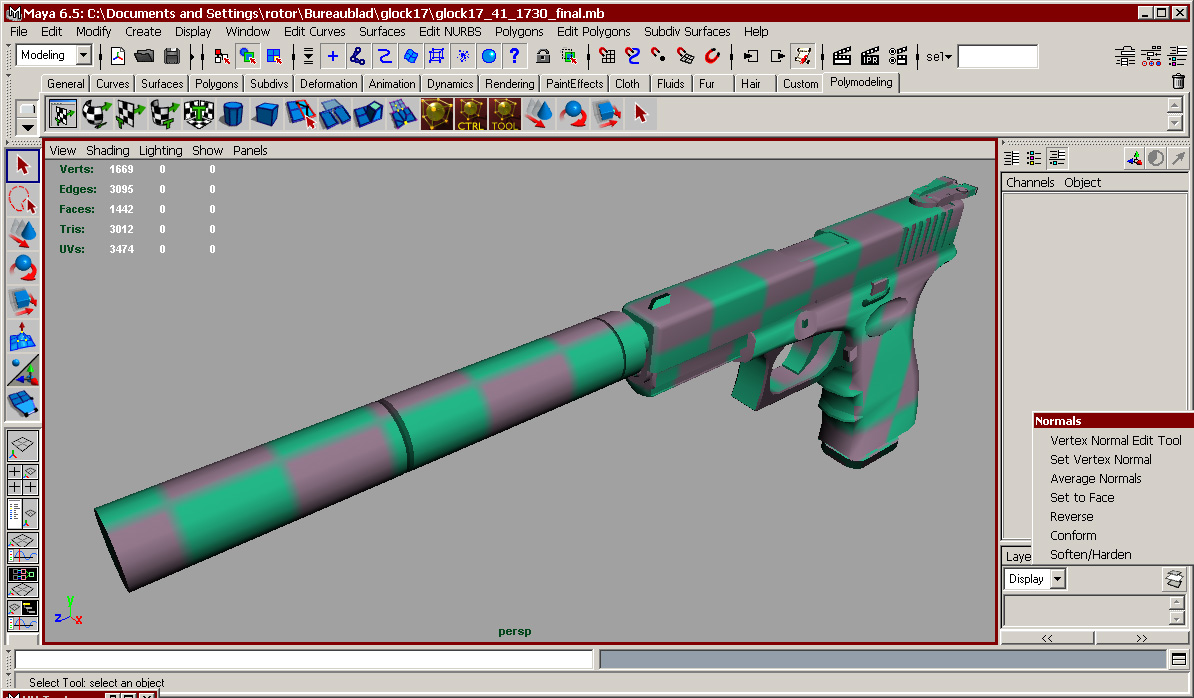Click the open scene folder icon
The width and height of the screenshot is (1194, 698).
145,56
